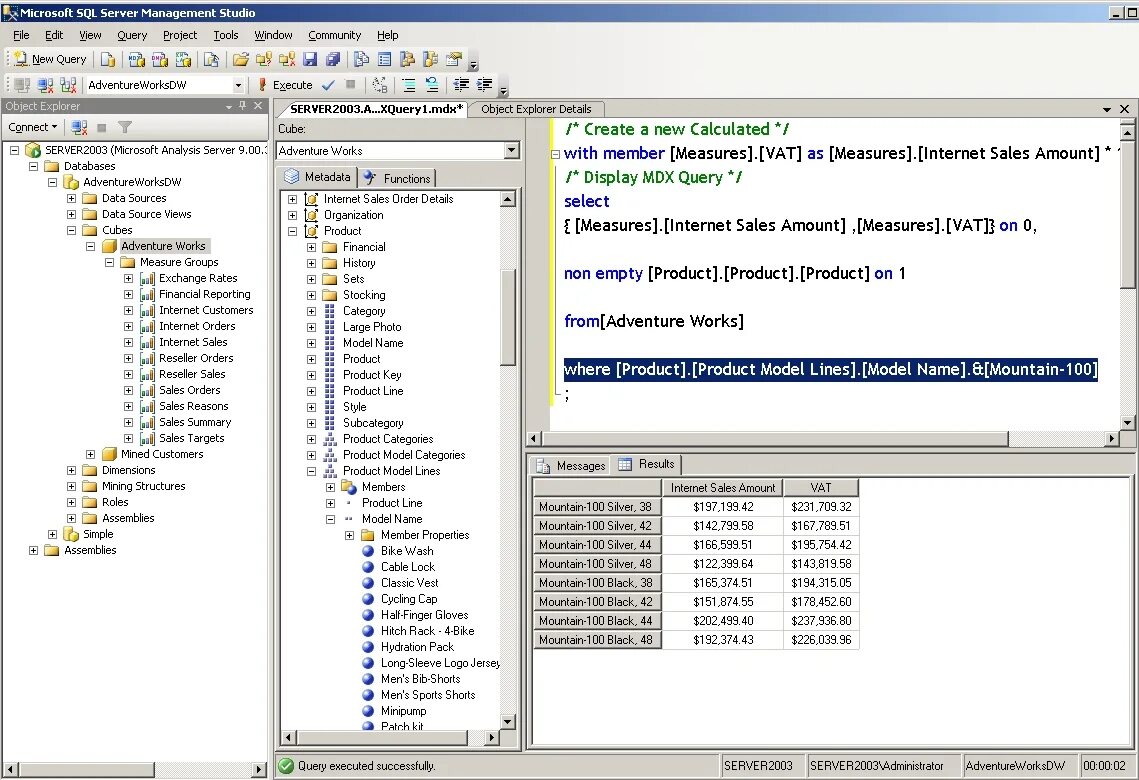The width and height of the screenshot is (1139, 780).
Task: Click the Open File folder icon
Action: (x=240, y=60)
